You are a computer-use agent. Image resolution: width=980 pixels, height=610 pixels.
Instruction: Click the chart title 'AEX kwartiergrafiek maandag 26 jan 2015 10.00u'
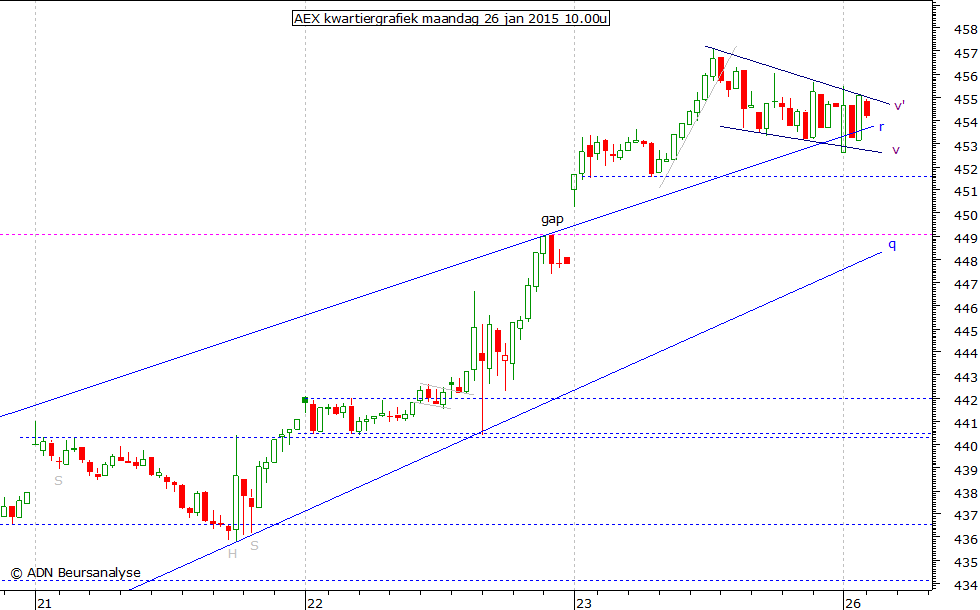click(451, 18)
